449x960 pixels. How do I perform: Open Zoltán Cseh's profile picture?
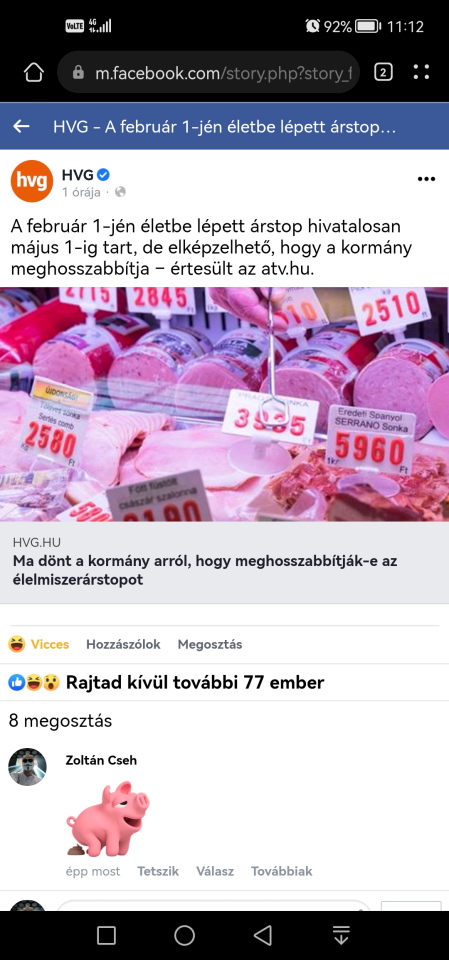28,767
